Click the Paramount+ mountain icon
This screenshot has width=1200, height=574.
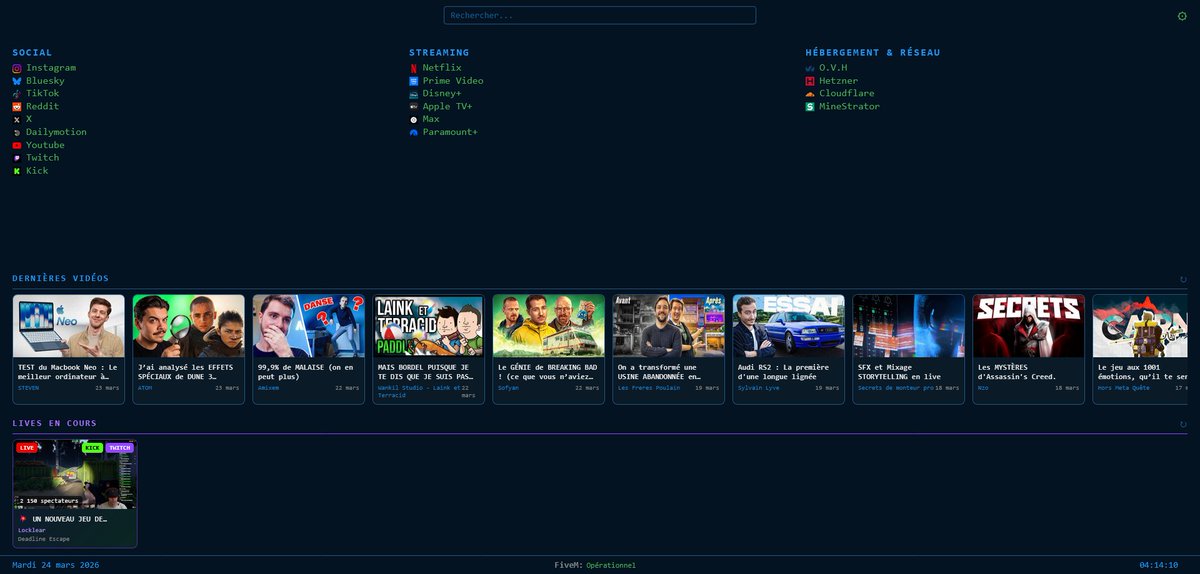(414, 132)
